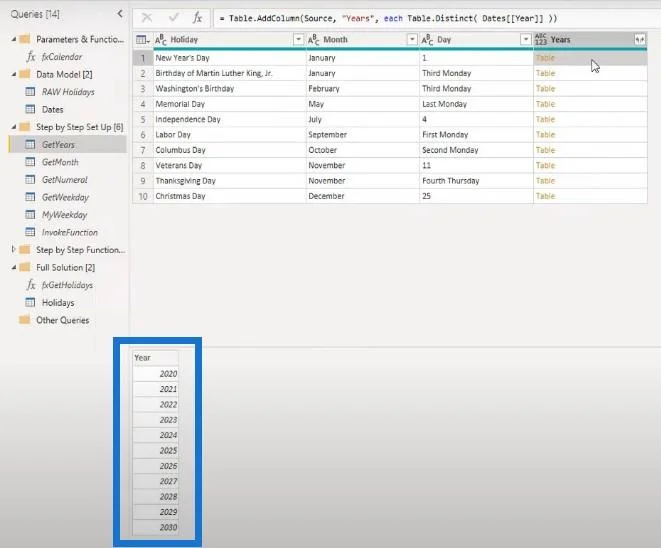Screen dimensions: 661x548
Task: Click the 2020 value in preview table
Action: [156, 374]
